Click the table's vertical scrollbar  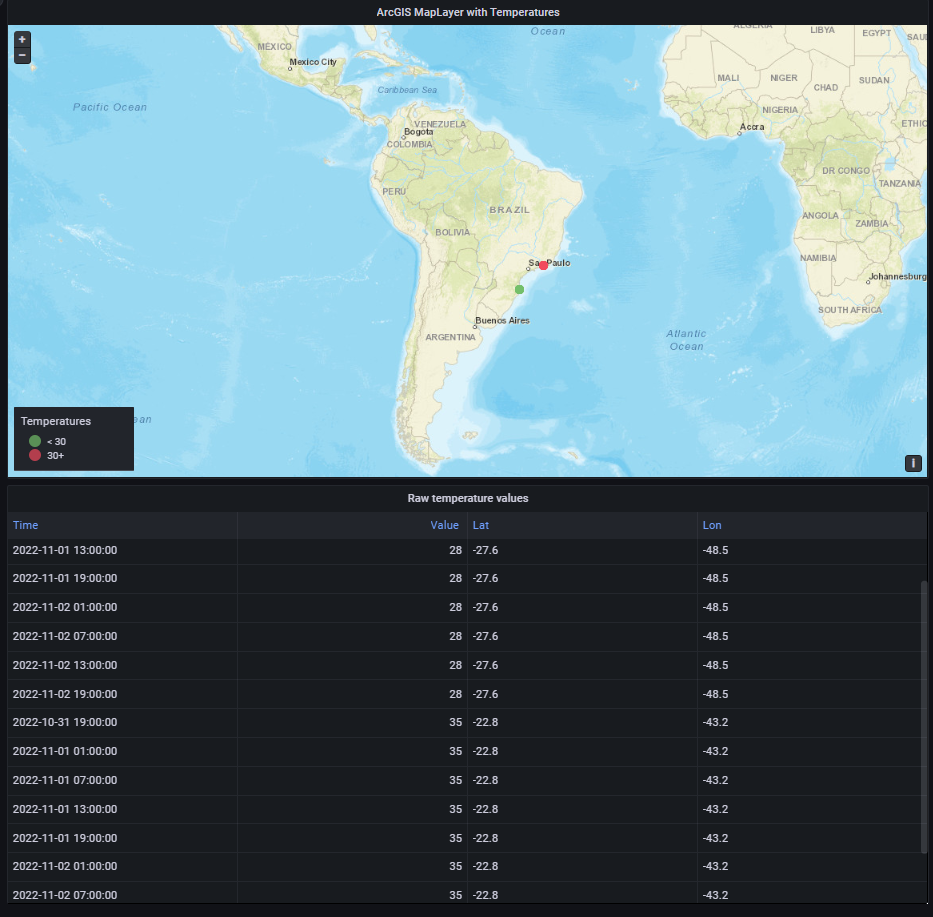coord(923,715)
